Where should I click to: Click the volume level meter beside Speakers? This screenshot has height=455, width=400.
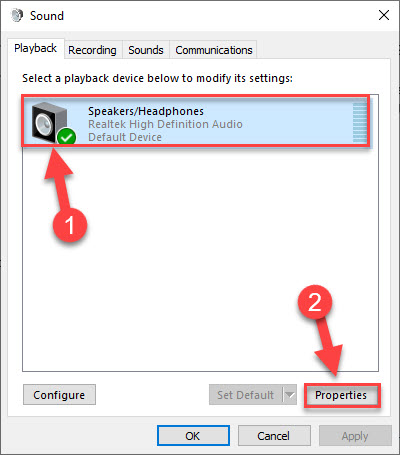(x=359, y=122)
